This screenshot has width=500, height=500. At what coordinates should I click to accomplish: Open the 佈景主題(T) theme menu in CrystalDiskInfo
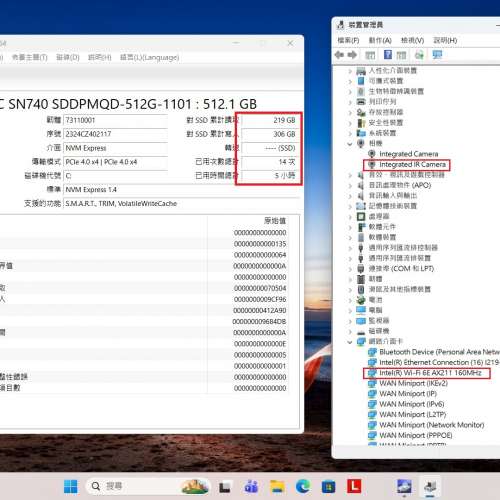(x=30, y=57)
